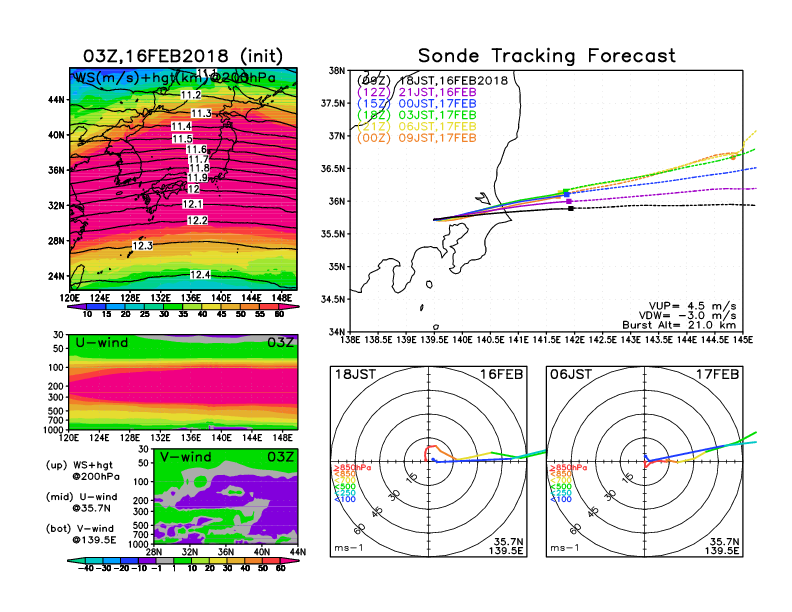
Task: Click the 11.2 height contour label
Action: coord(191,95)
